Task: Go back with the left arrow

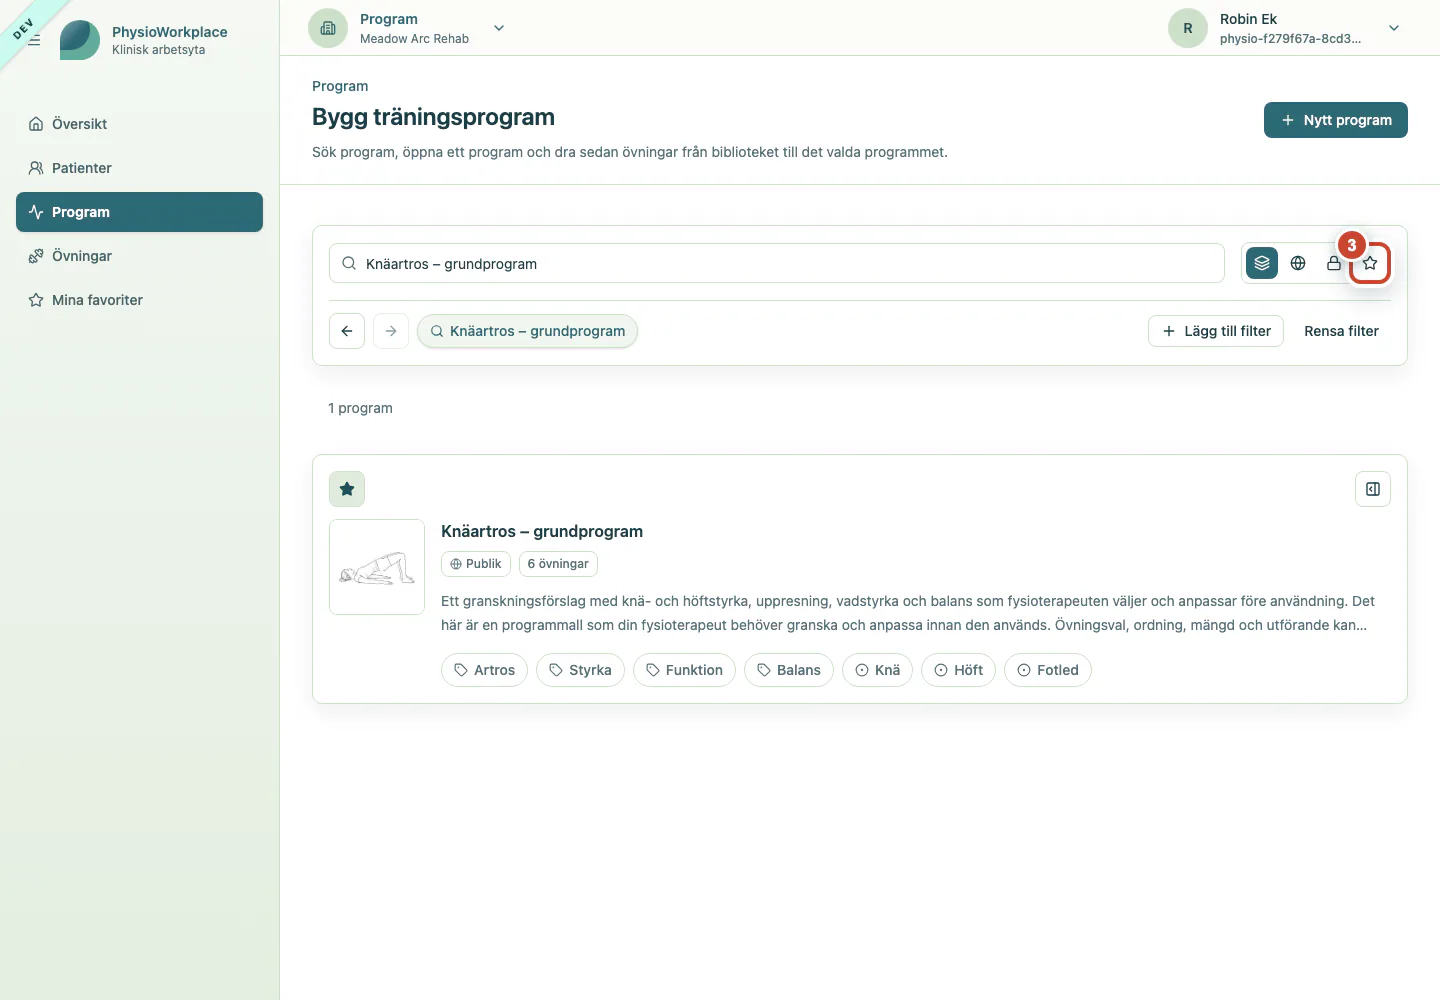Action: coord(347,331)
